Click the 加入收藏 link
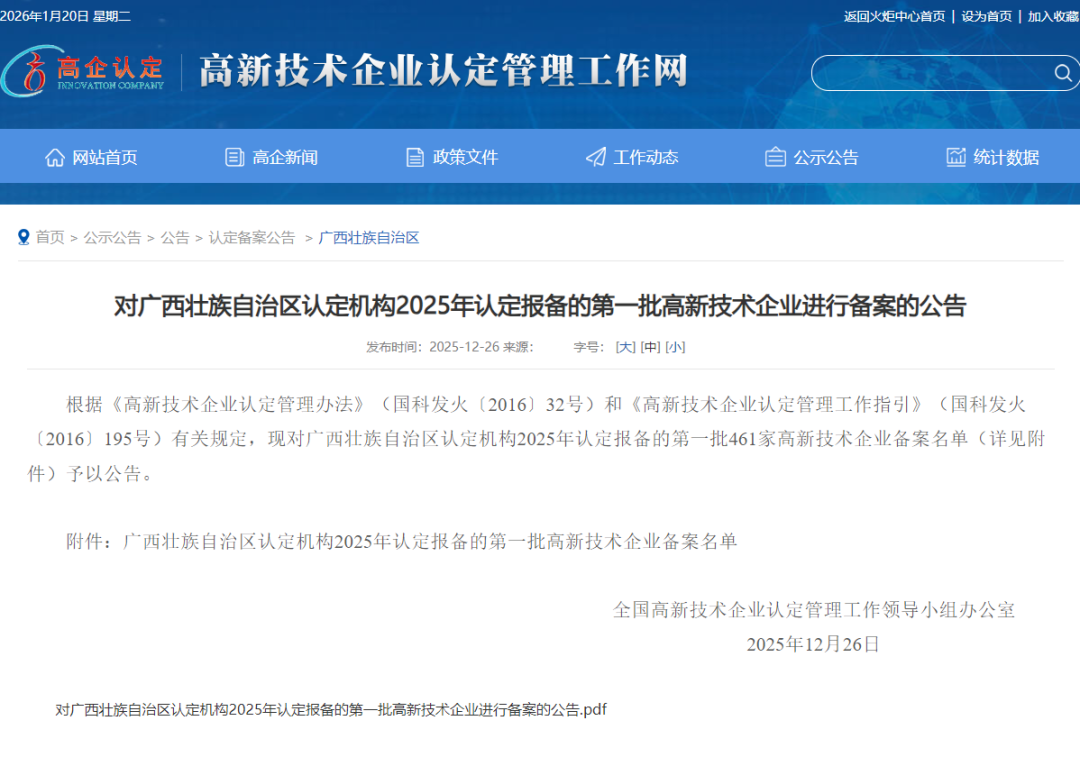Image resolution: width=1080 pixels, height=757 pixels. [x=1053, y=16]
